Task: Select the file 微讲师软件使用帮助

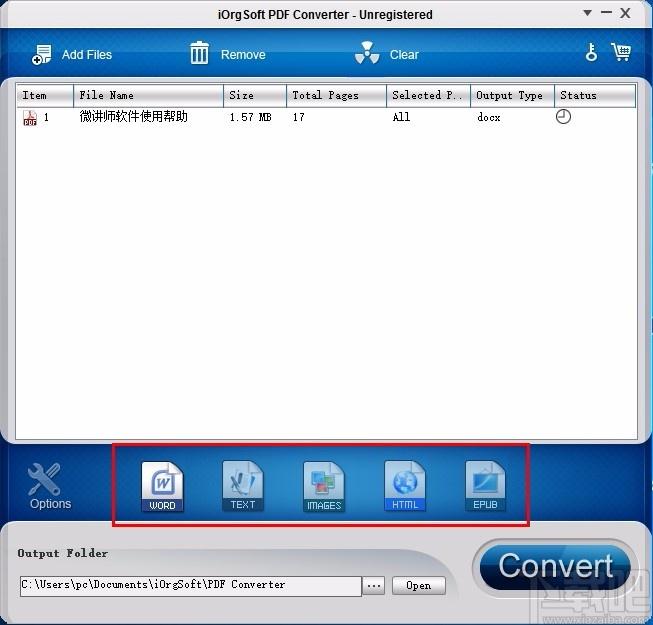Action: [x=133, y=117]
